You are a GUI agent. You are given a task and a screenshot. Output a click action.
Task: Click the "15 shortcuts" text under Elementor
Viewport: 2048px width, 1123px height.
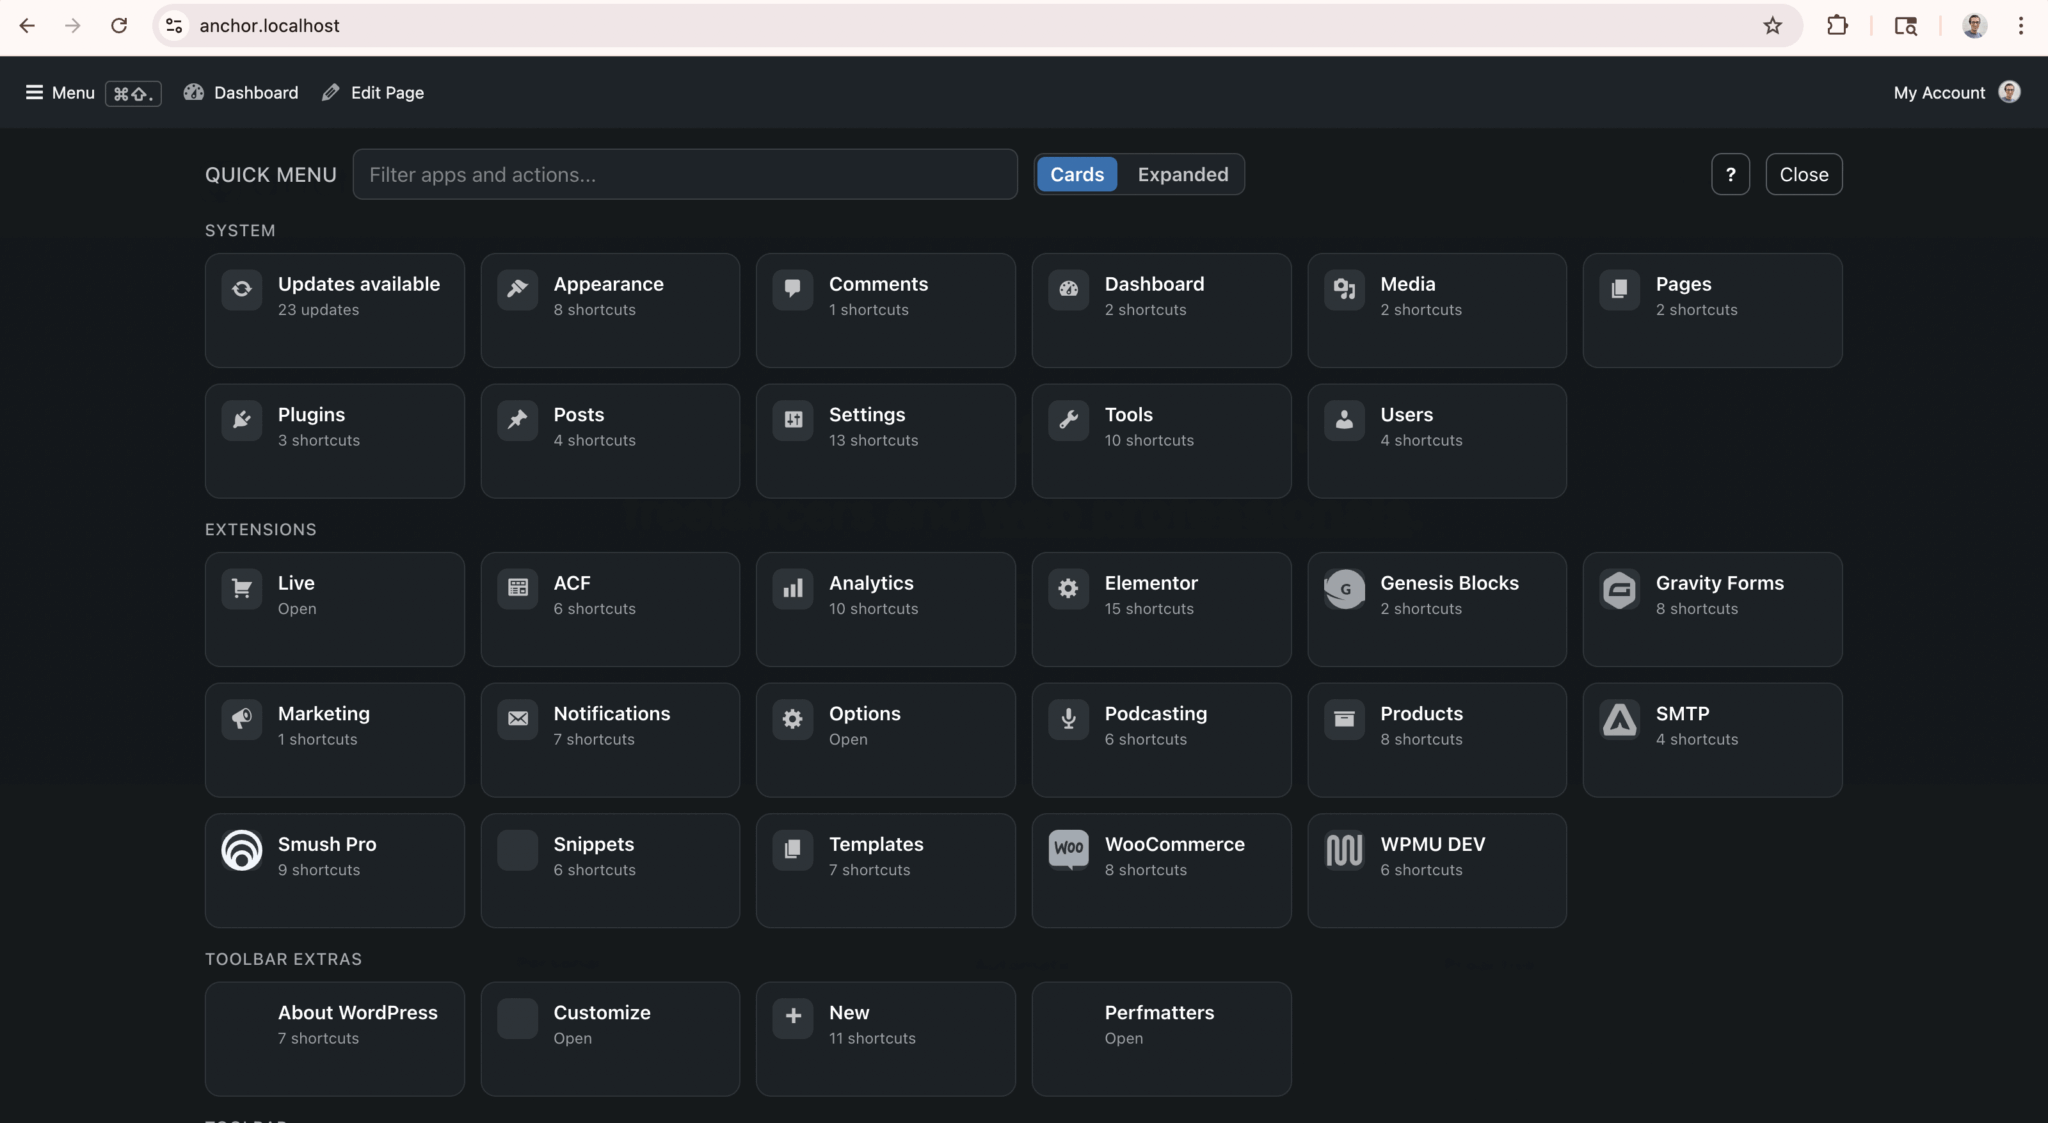pyautogui.click(x=1149, y=609)
